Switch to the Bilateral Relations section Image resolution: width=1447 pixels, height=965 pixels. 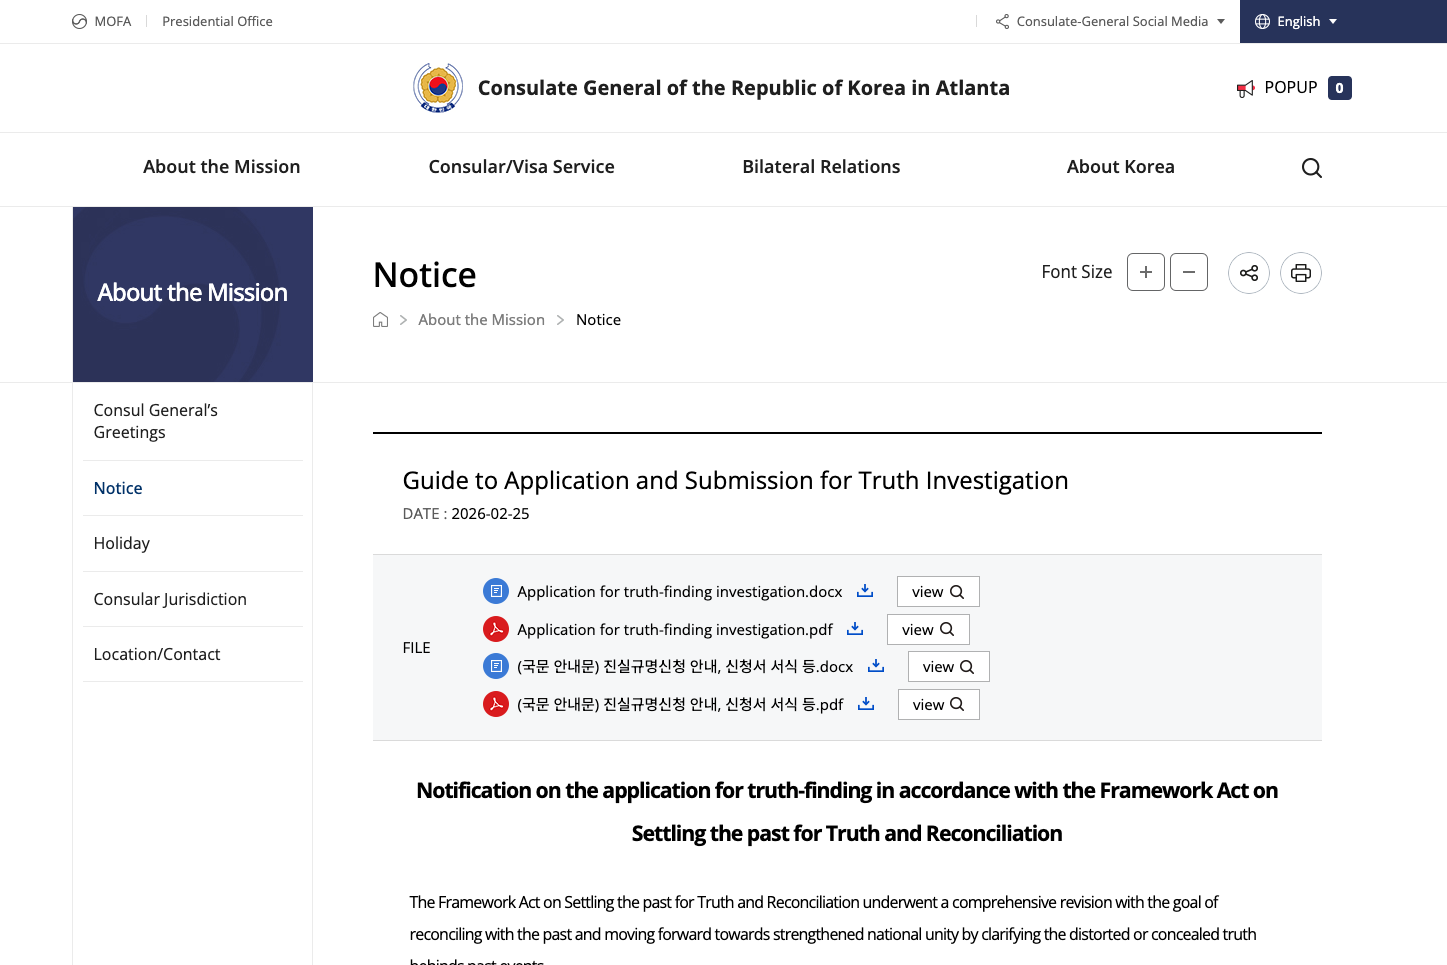[821, 167]
